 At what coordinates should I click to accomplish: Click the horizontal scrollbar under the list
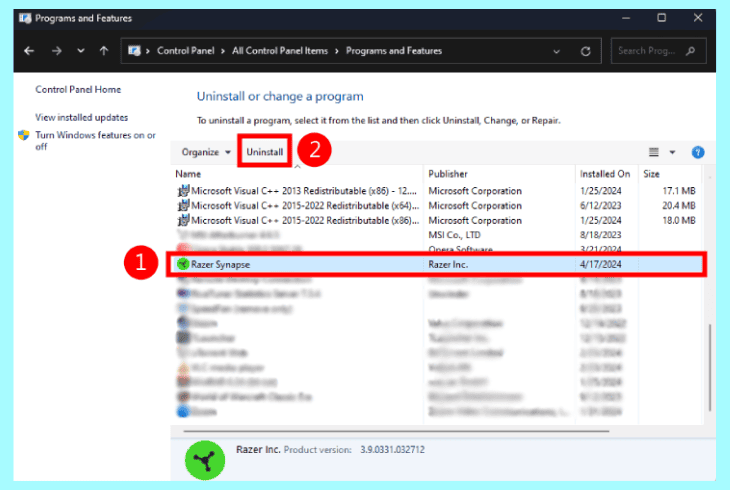pos(396,431)
